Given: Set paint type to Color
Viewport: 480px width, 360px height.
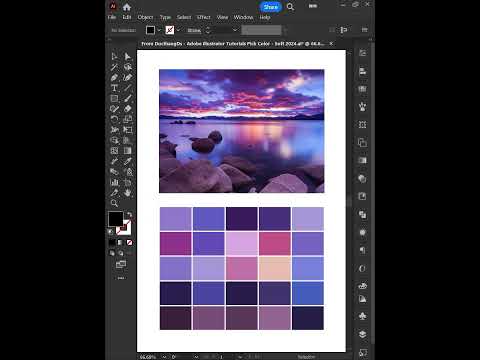Looking at the screenshot, I should 112,243.
